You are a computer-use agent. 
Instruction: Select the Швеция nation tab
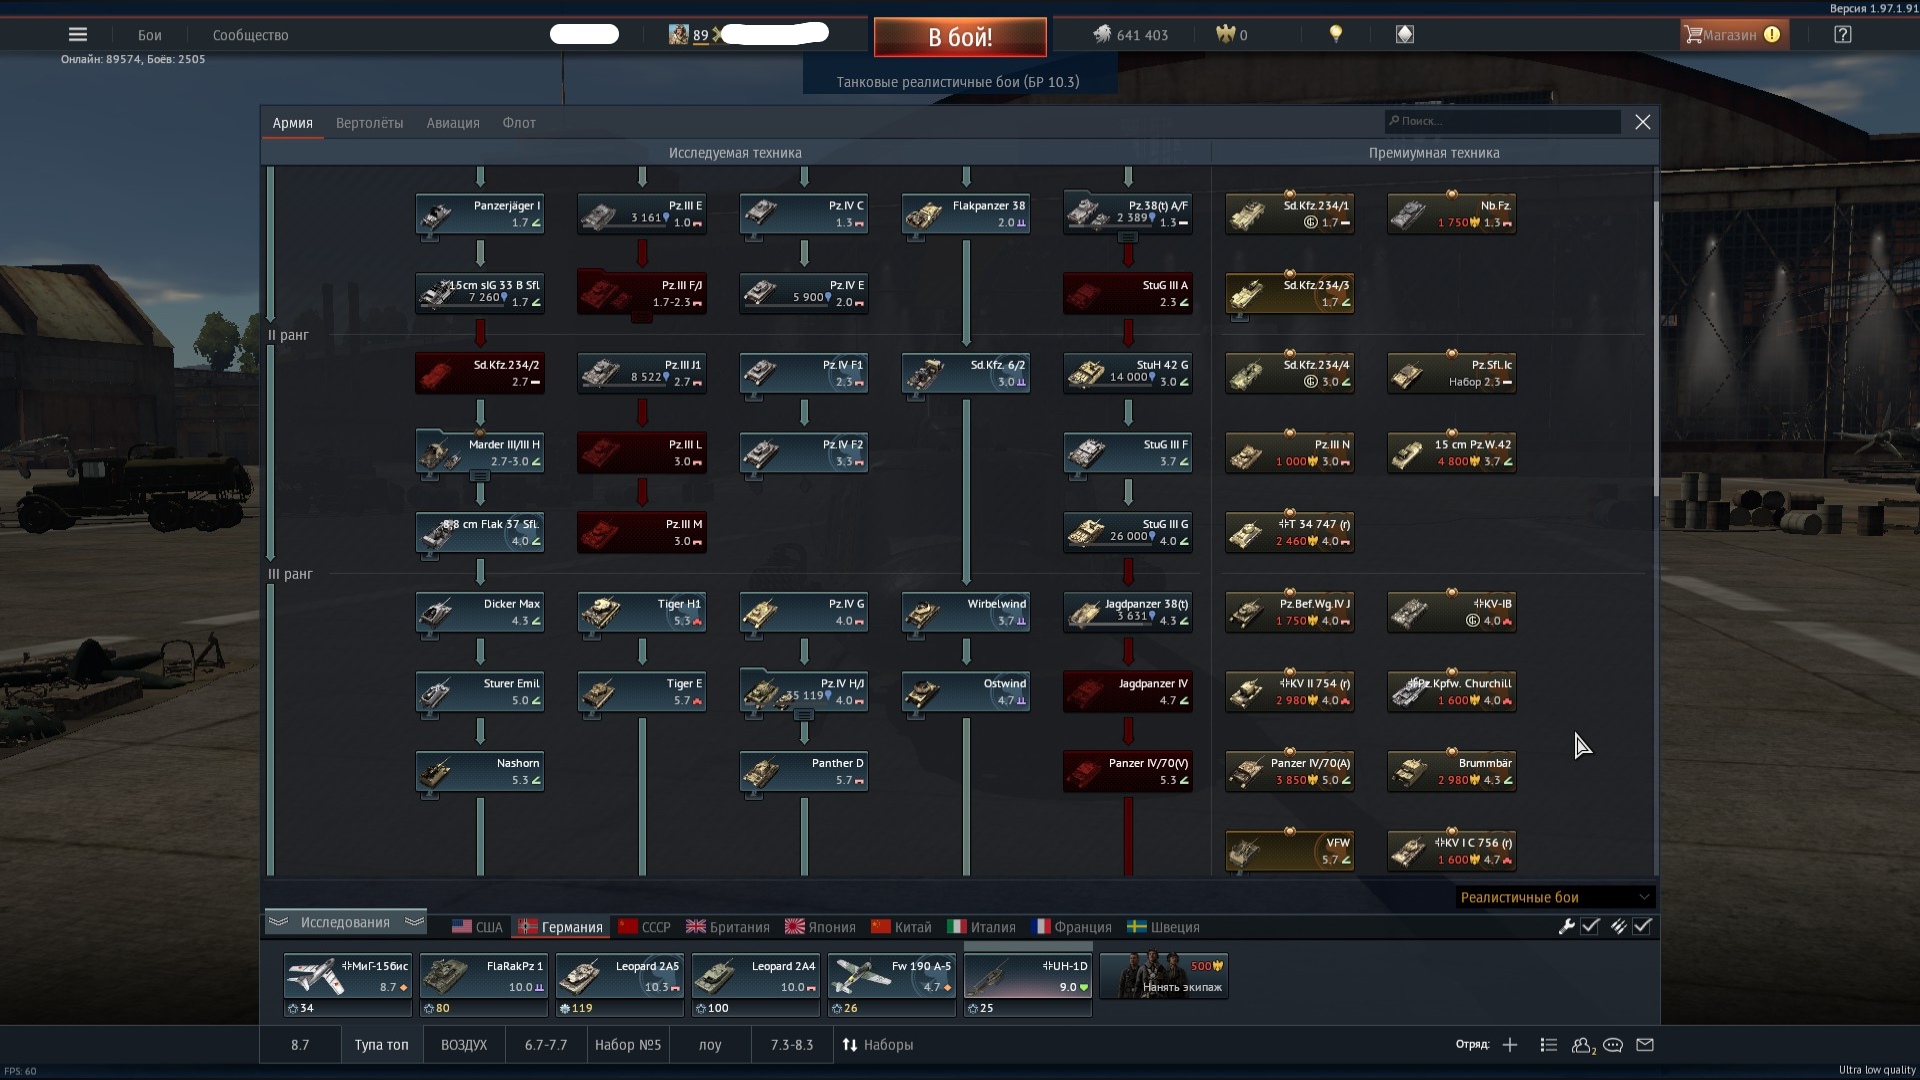pyautogui.click(x=1163, y=927)
